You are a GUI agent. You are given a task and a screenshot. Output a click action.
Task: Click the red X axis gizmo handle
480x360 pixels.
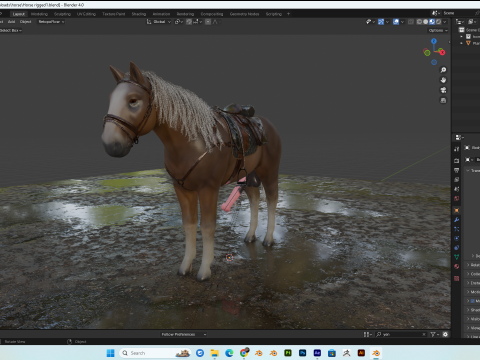click(442, 52)
